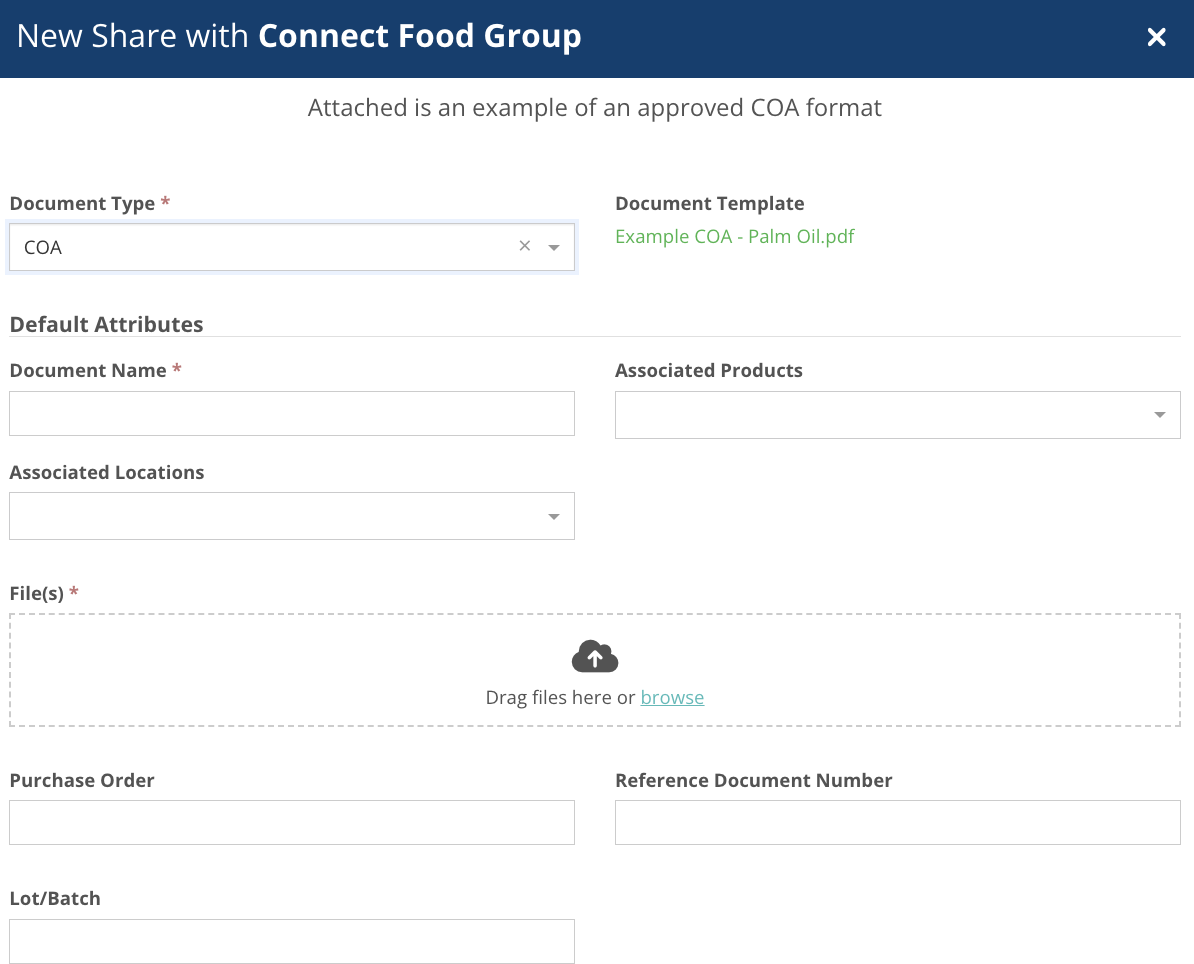Expand the Document Type dropdown arrow

pyautogui.click(x=554, y=248)
